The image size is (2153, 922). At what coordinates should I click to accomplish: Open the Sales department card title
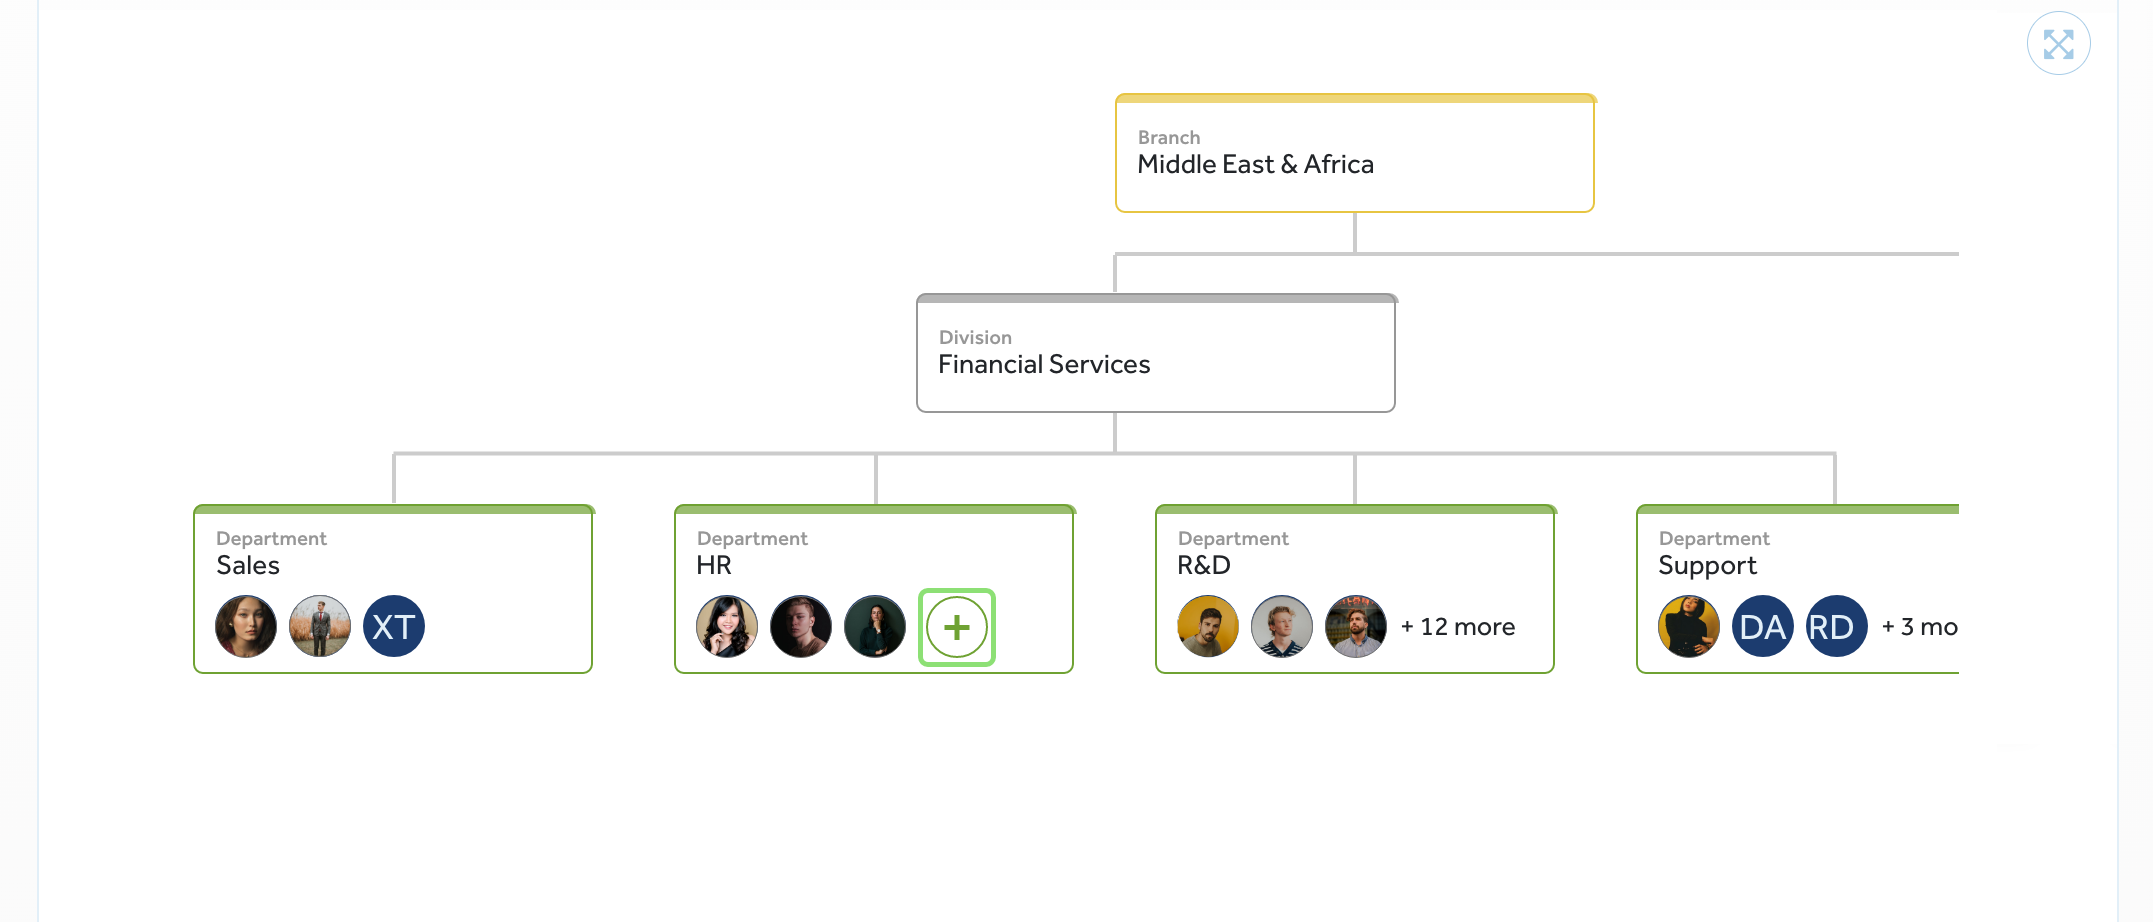coord(248,565)
